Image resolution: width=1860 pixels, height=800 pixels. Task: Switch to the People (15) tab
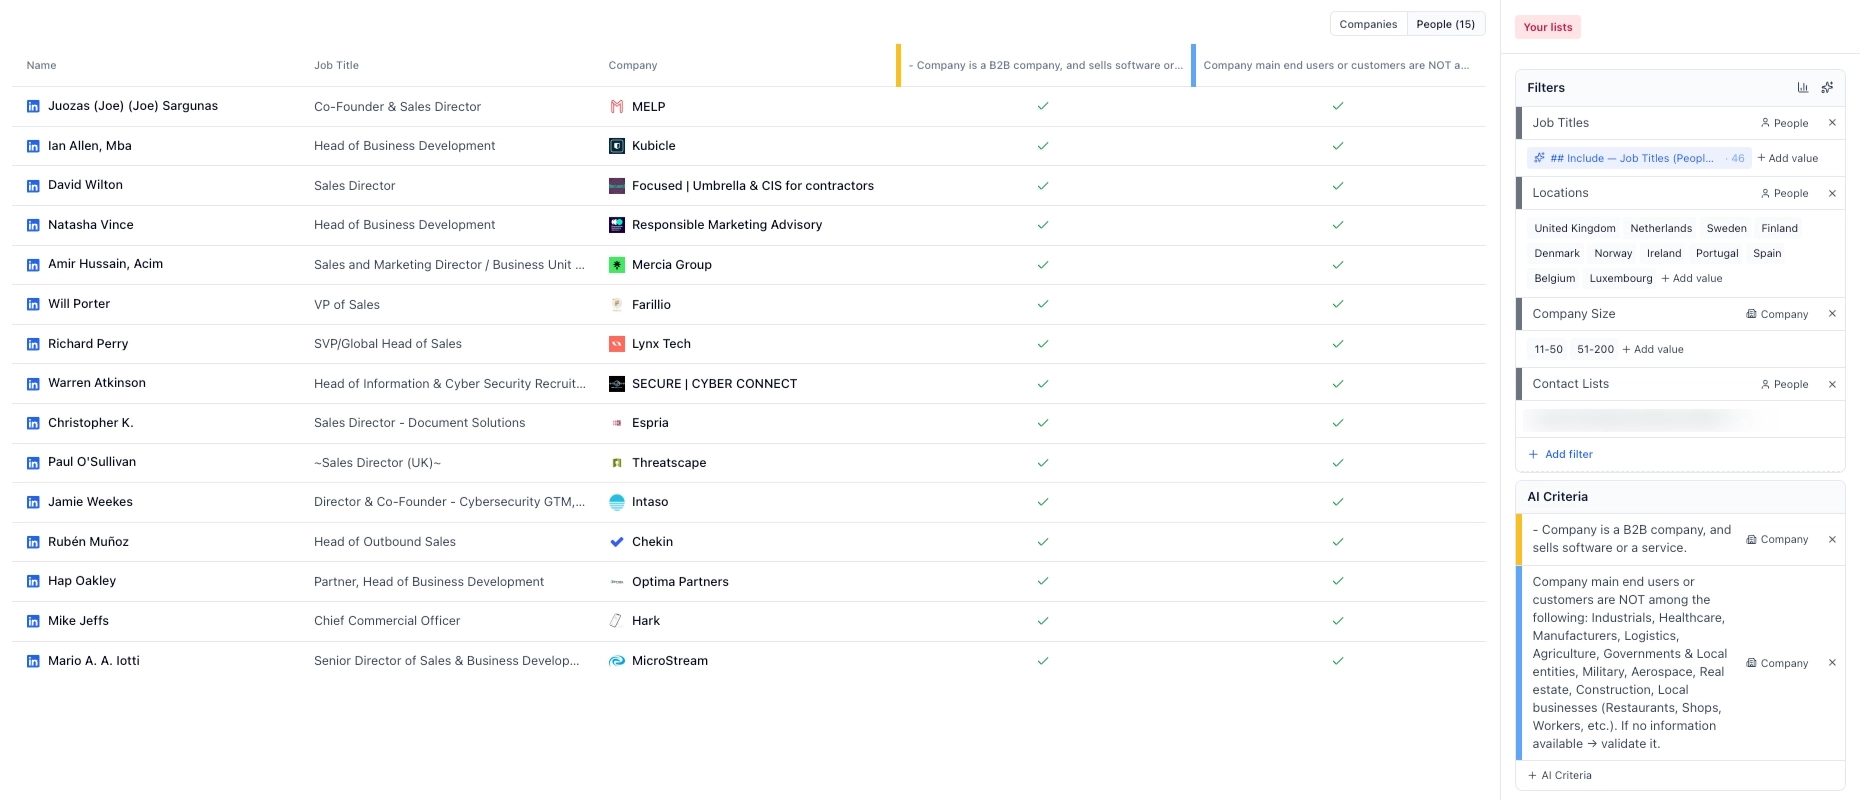(x=1445, y=24)
